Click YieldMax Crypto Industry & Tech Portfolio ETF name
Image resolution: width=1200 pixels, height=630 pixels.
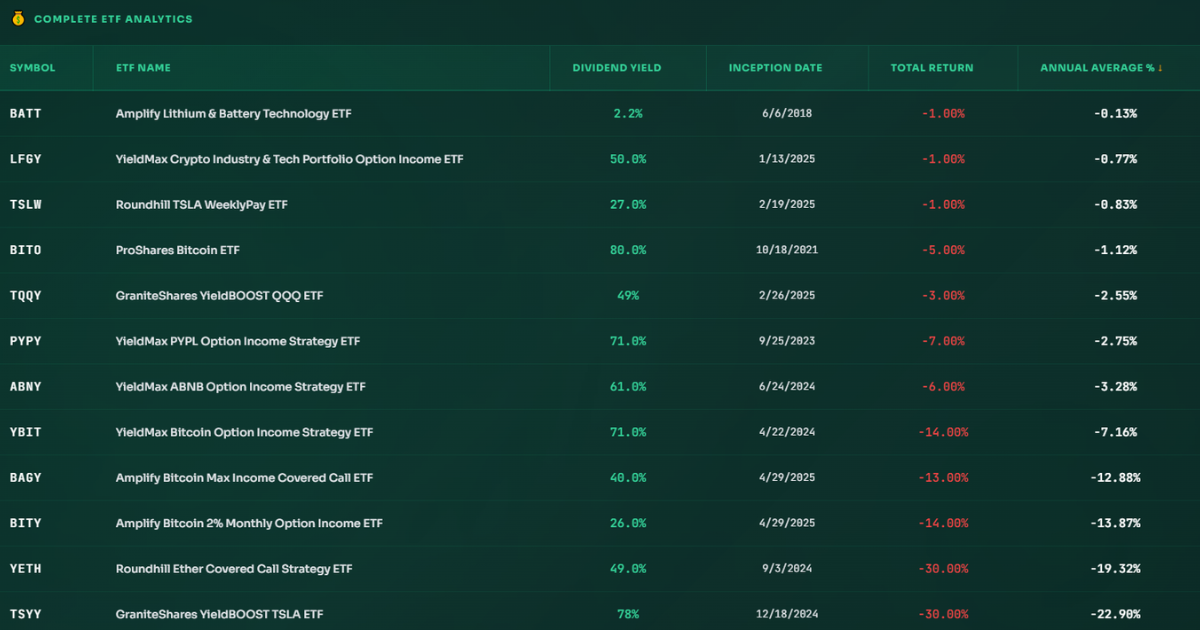pos(290,159)
